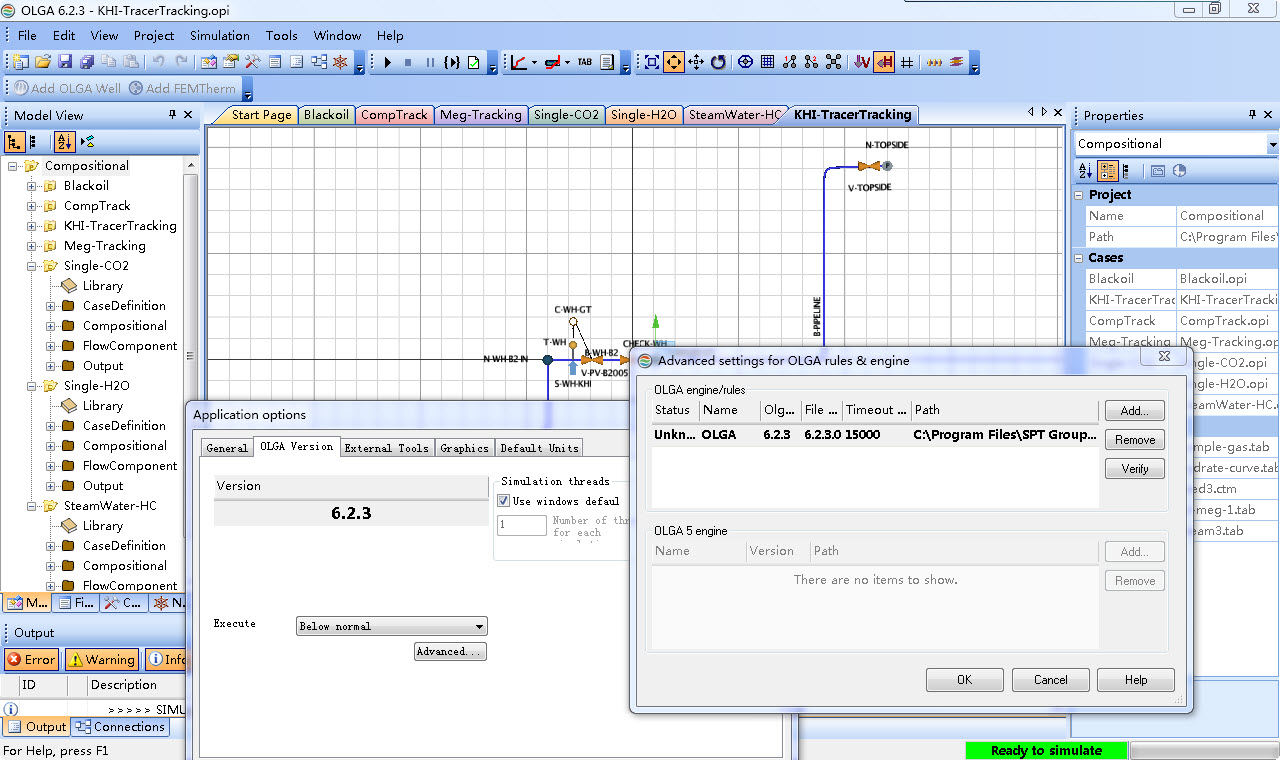Click the Advanced... button in Application options
Screen dimensions: 1280x760
450,652
